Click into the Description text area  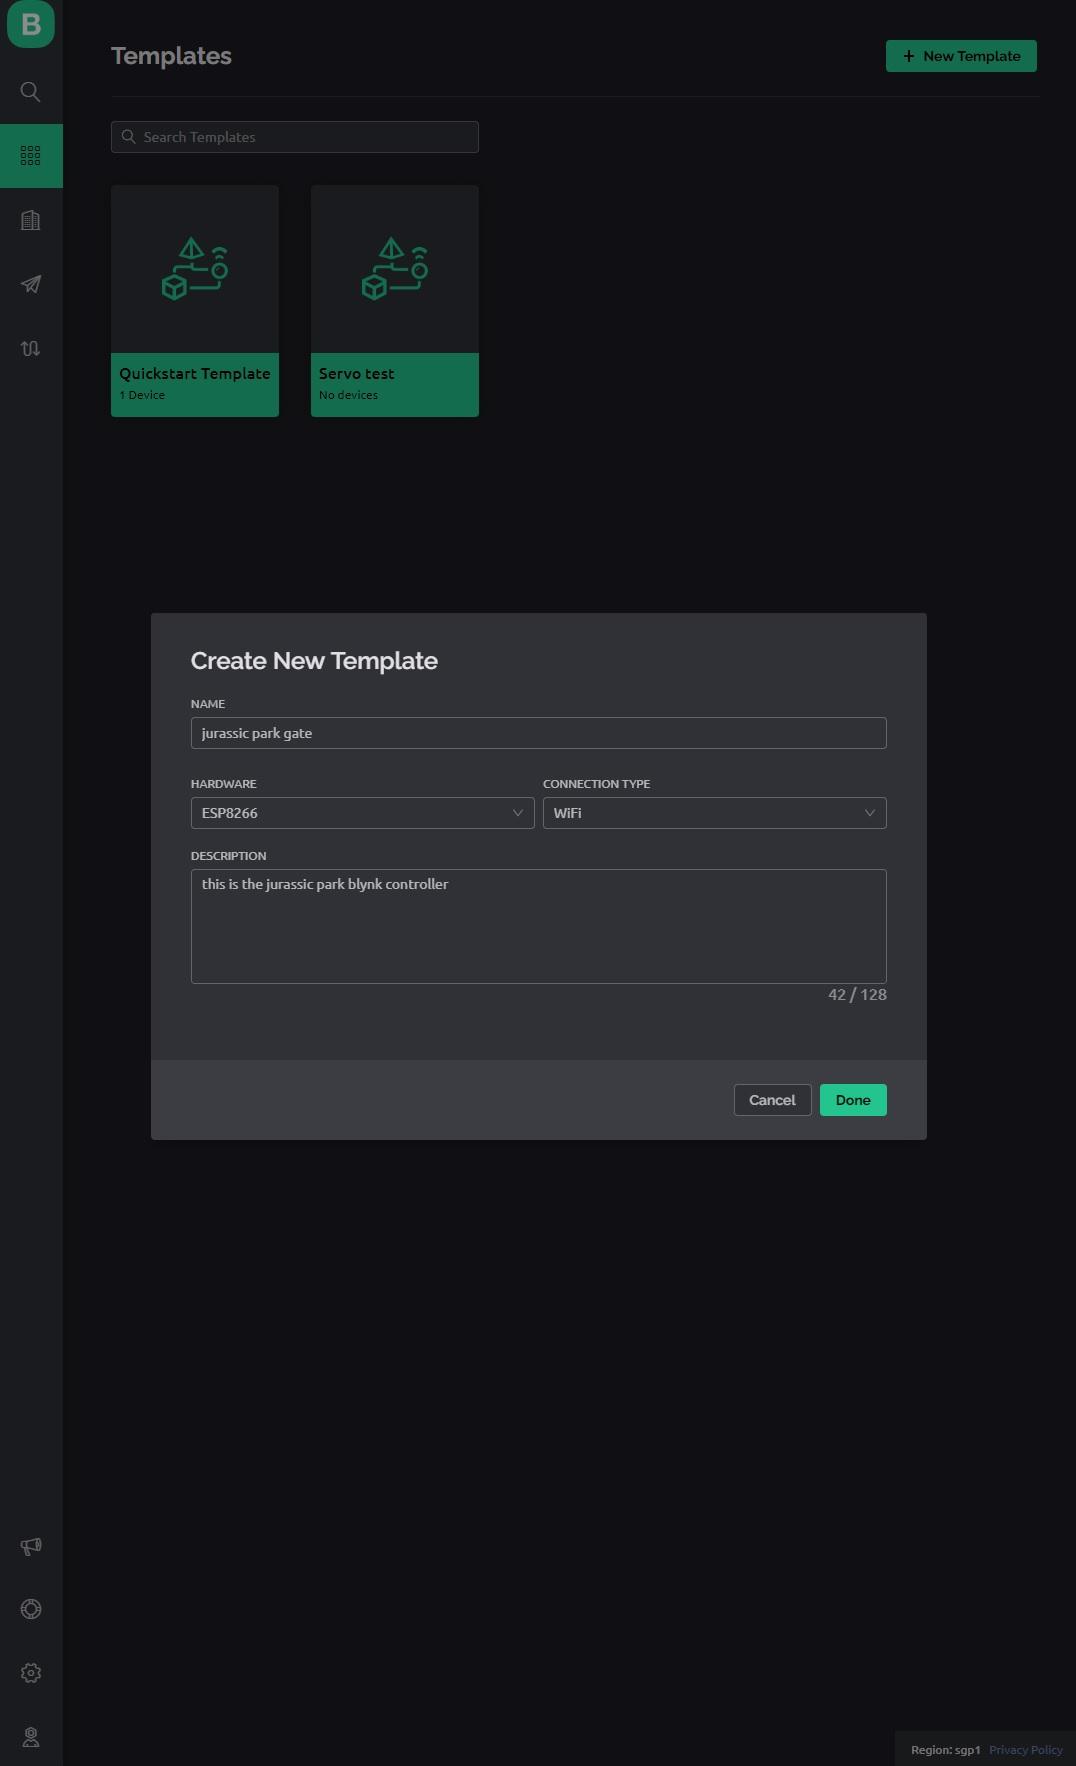(x=538, y=926)
